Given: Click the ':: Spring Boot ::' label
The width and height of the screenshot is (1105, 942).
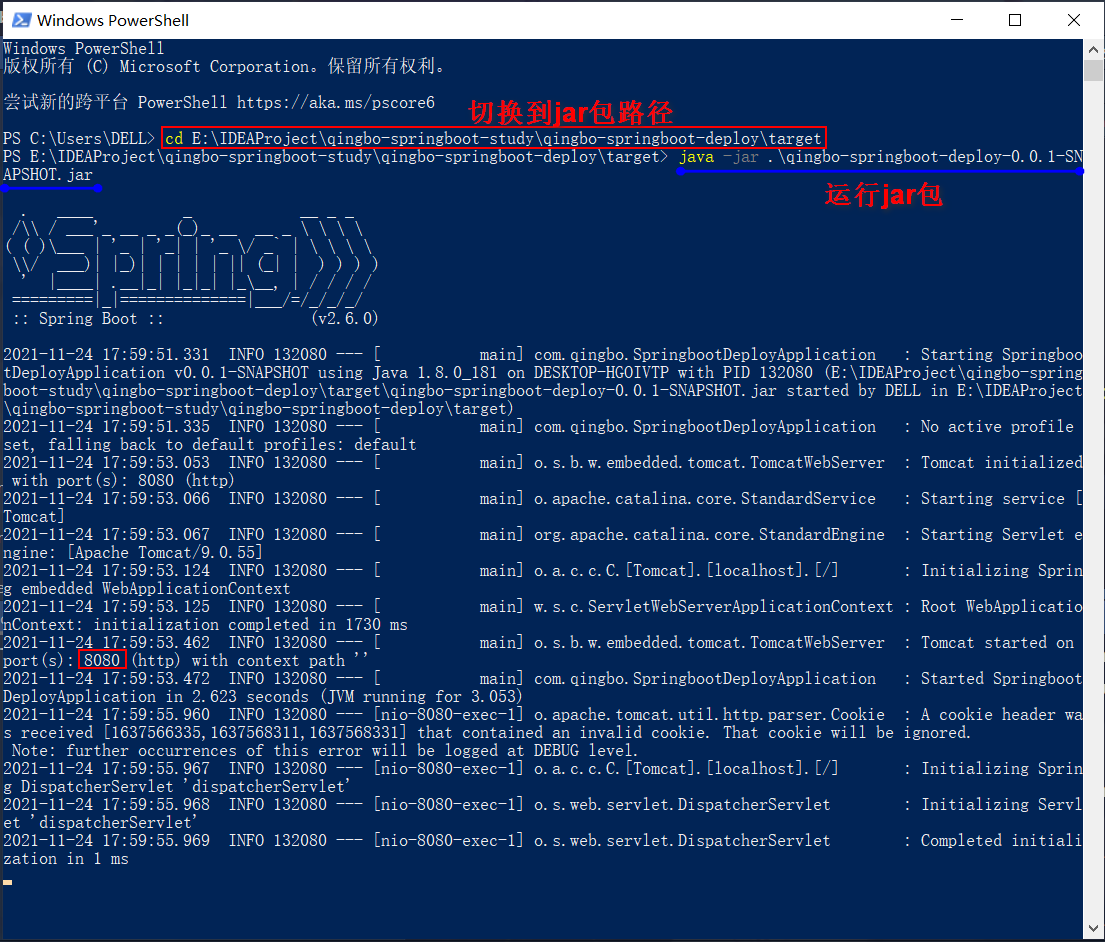Looking at the screenshot, I should 88,318.
